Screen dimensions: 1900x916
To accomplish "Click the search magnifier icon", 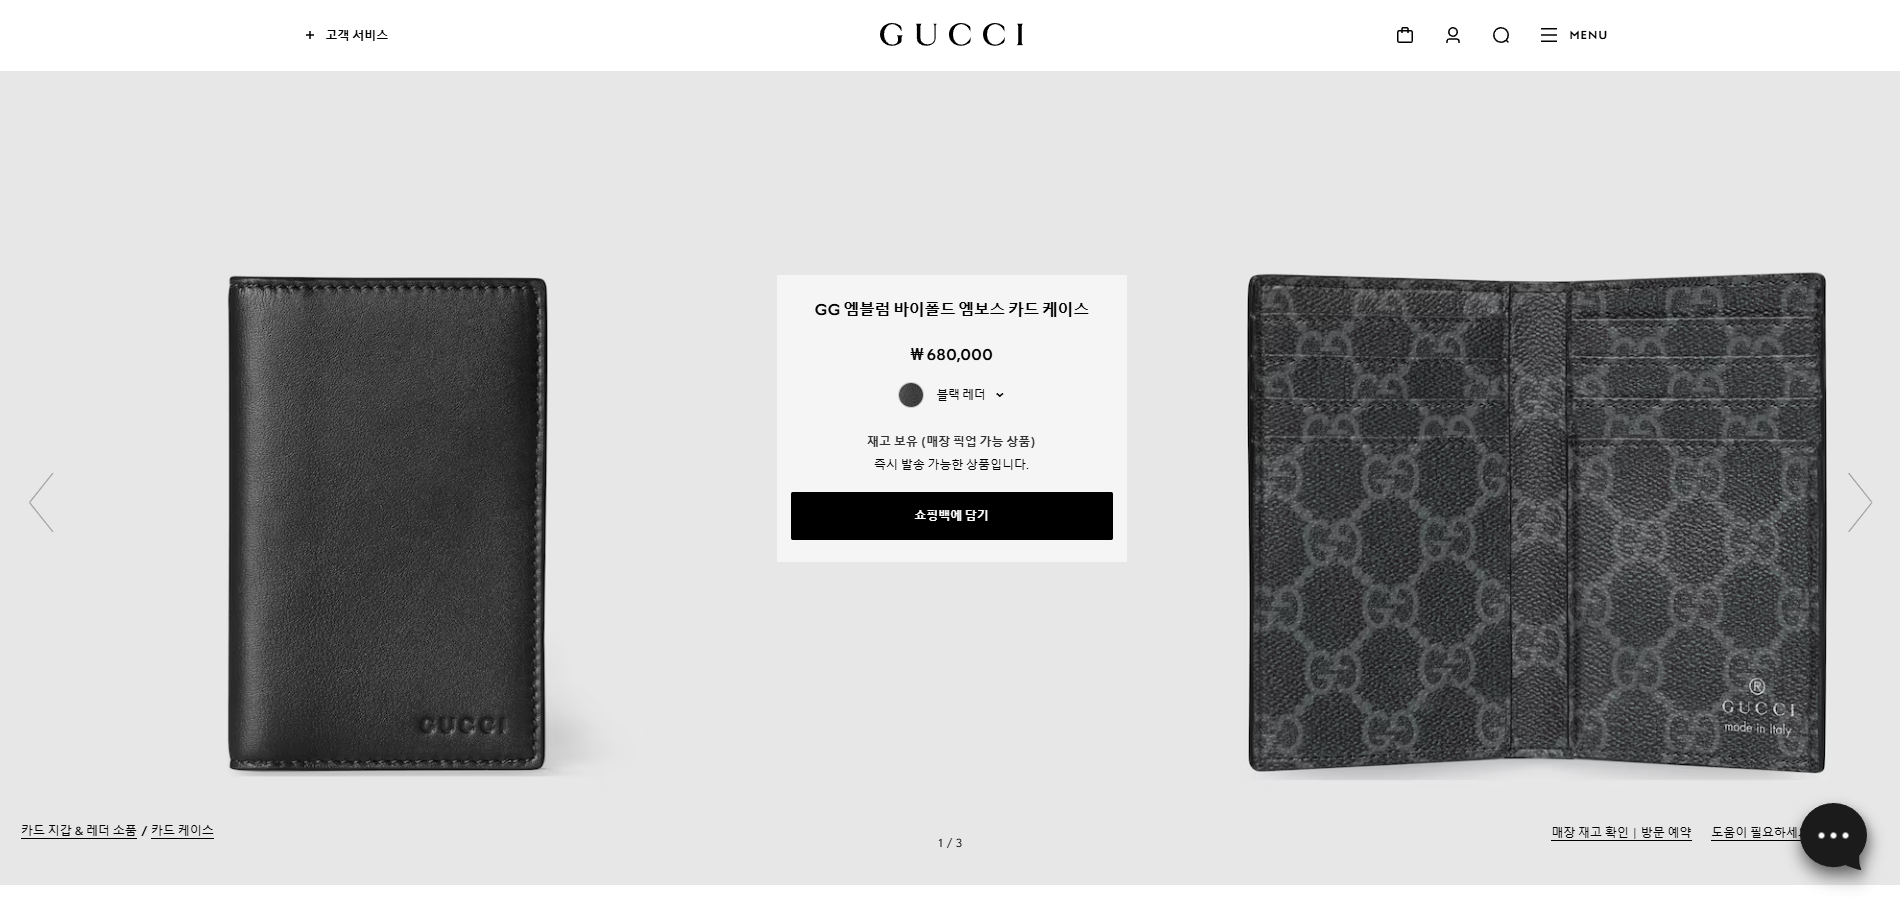I will point(1501,35).
